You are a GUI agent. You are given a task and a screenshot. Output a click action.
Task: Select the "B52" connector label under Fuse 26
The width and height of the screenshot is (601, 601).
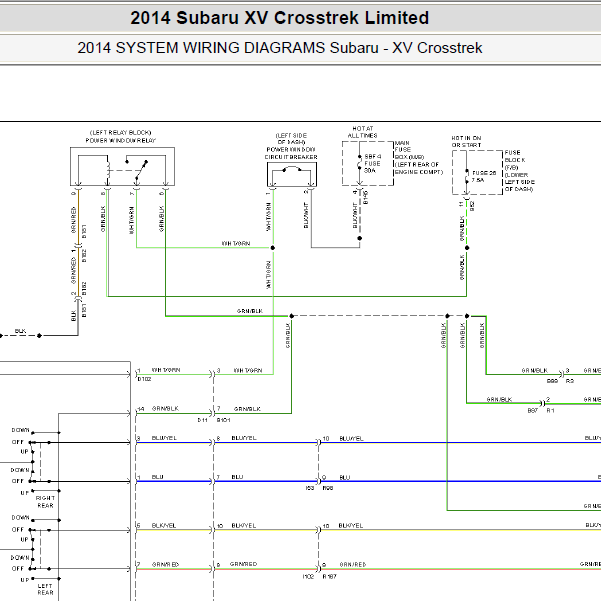click(x=472, y=206)
